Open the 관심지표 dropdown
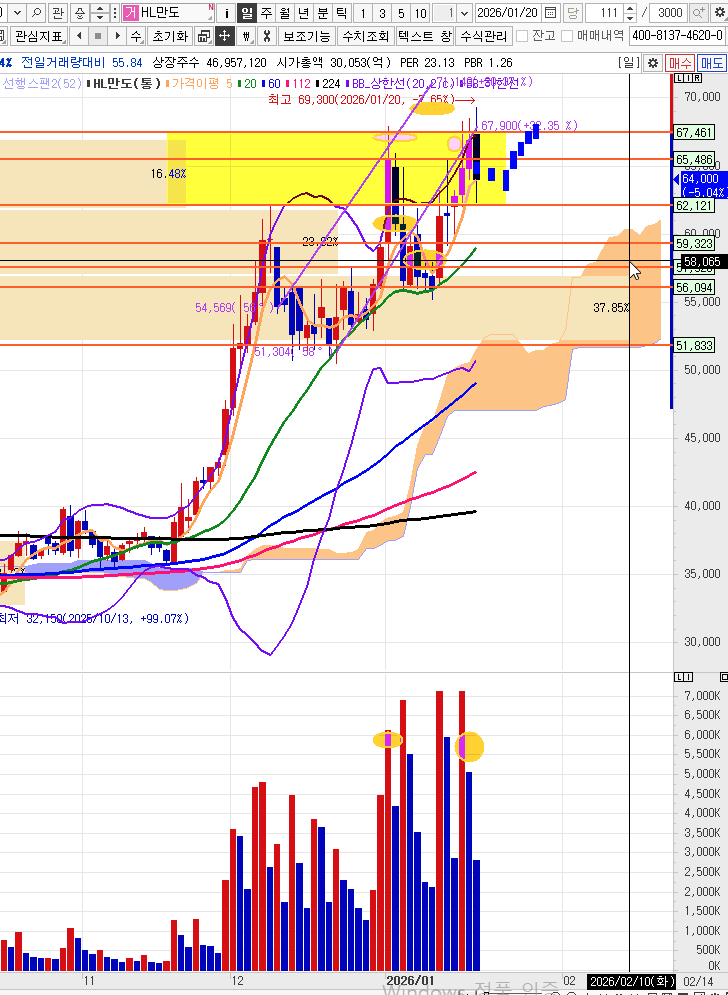 click(x=38, y=36)
